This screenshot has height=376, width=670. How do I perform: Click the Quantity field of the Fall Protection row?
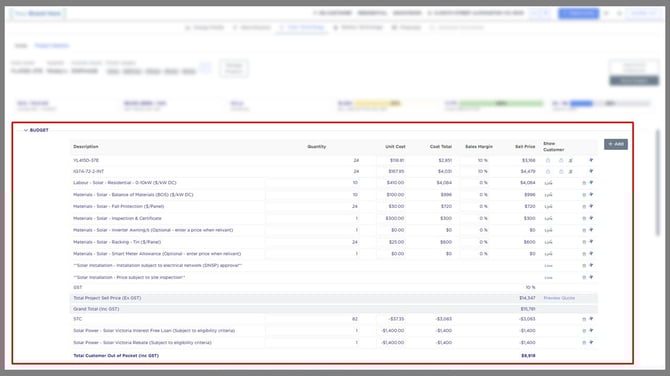point(313,206)
